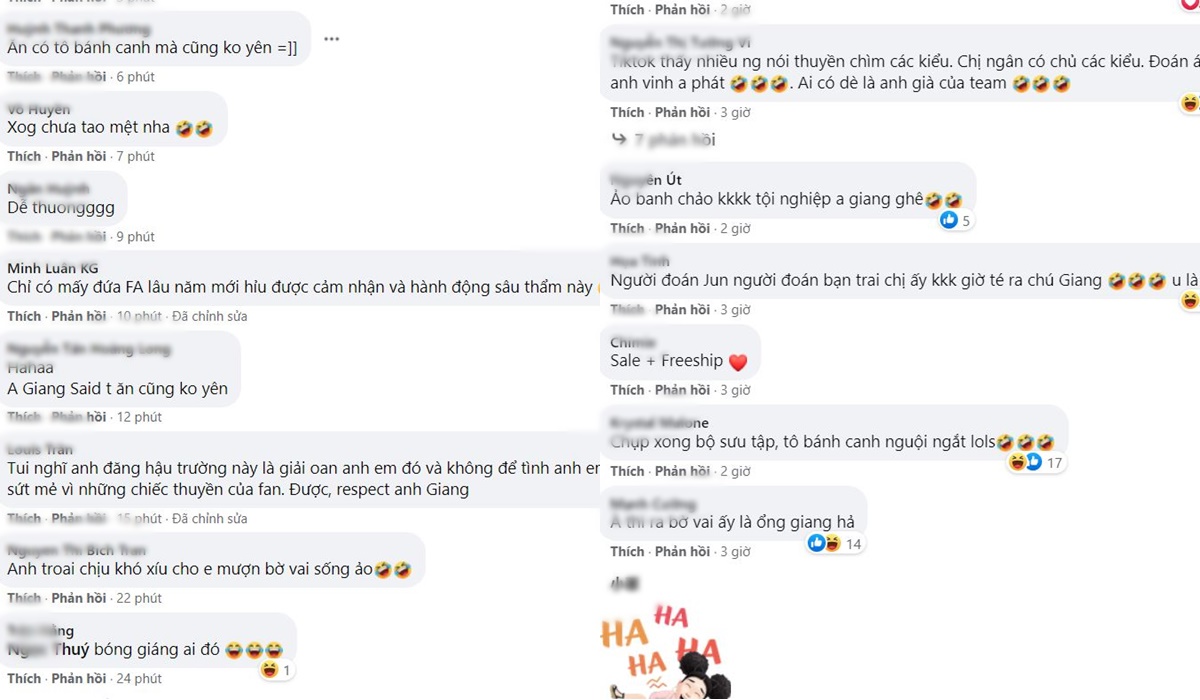Open the Krystal Malone commenter profile
The height and width of the screenshot is (700, 1200).
click(659, 423)
